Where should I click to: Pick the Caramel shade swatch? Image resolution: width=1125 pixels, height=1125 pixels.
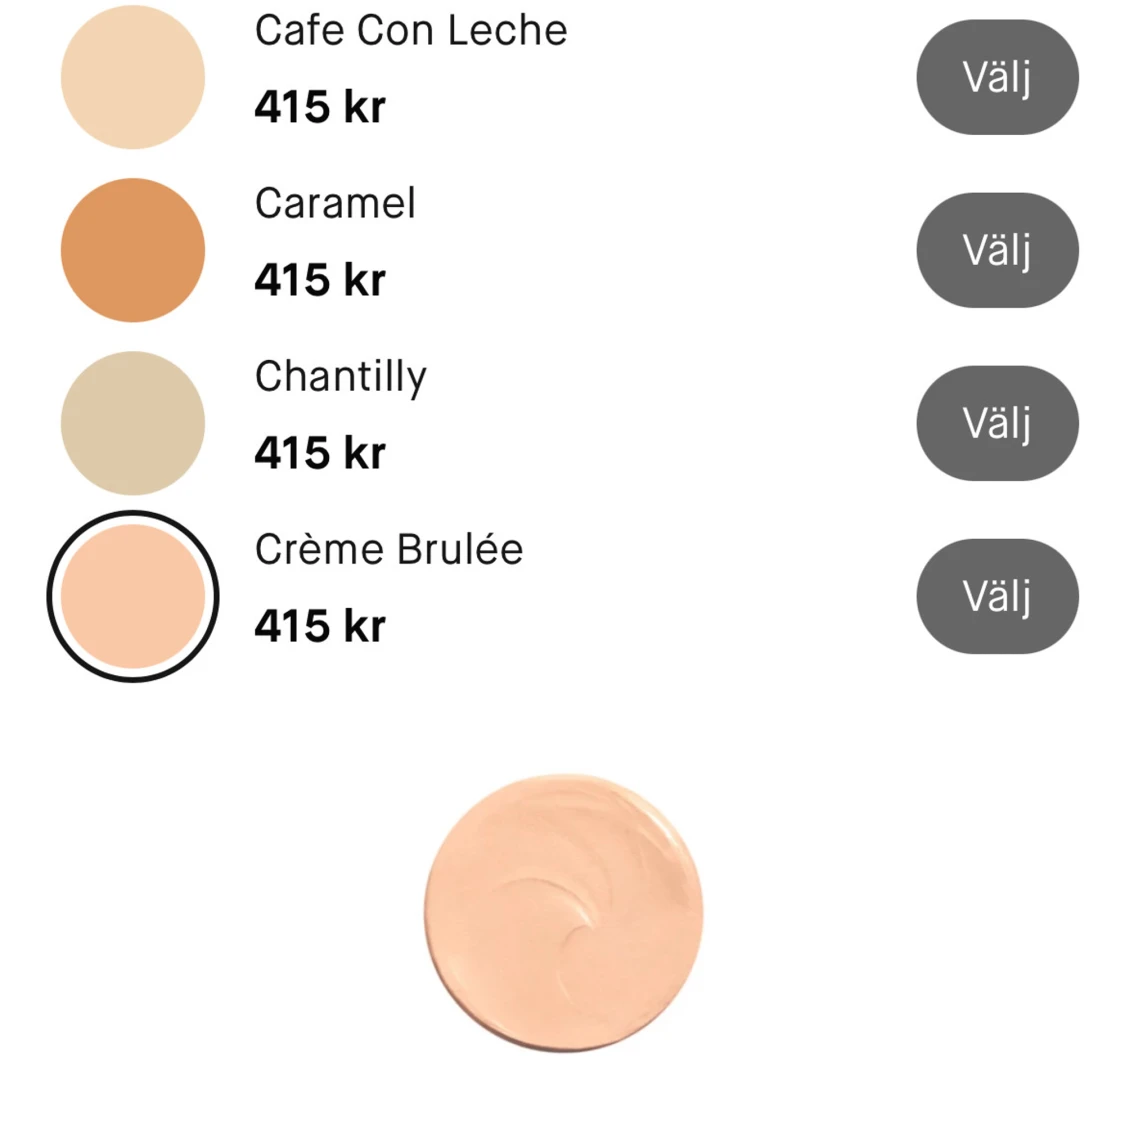click(133, 250)
